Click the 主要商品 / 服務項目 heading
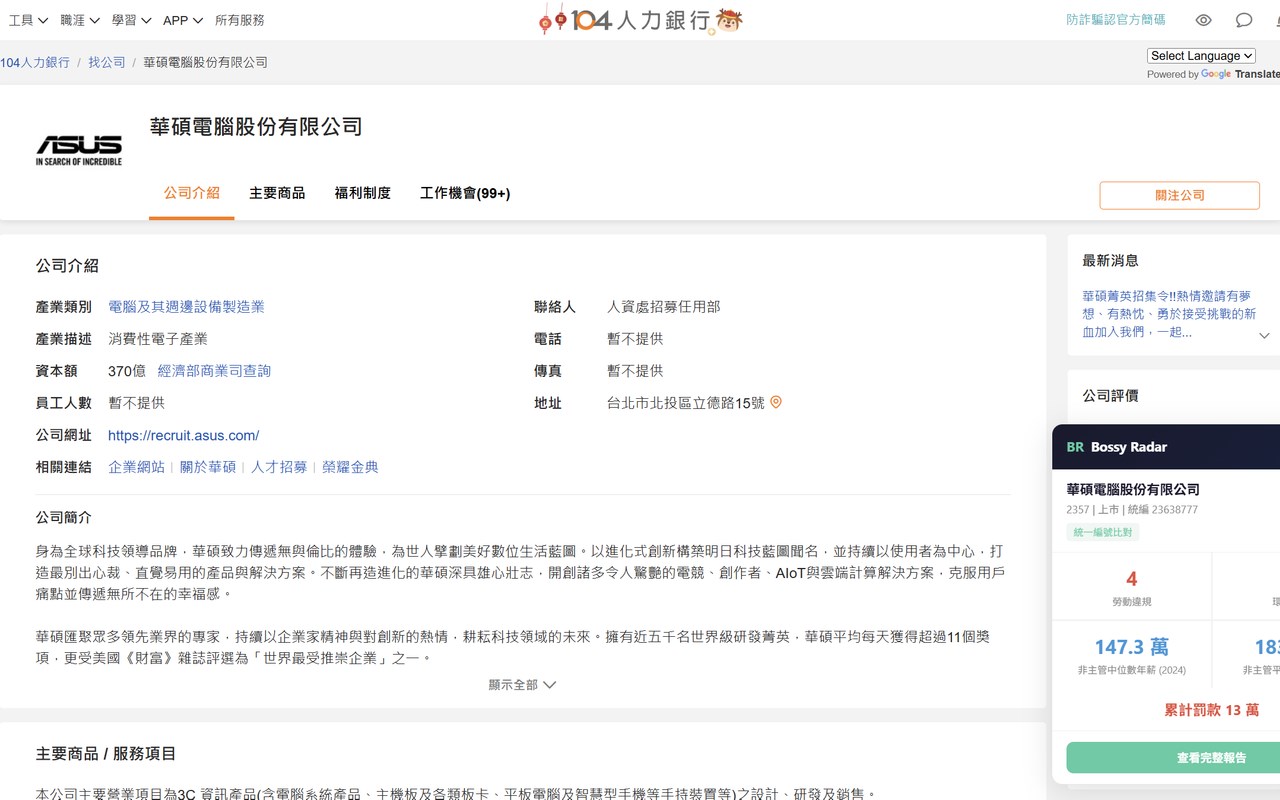The image size is (1280, 800). coord(106,754)
